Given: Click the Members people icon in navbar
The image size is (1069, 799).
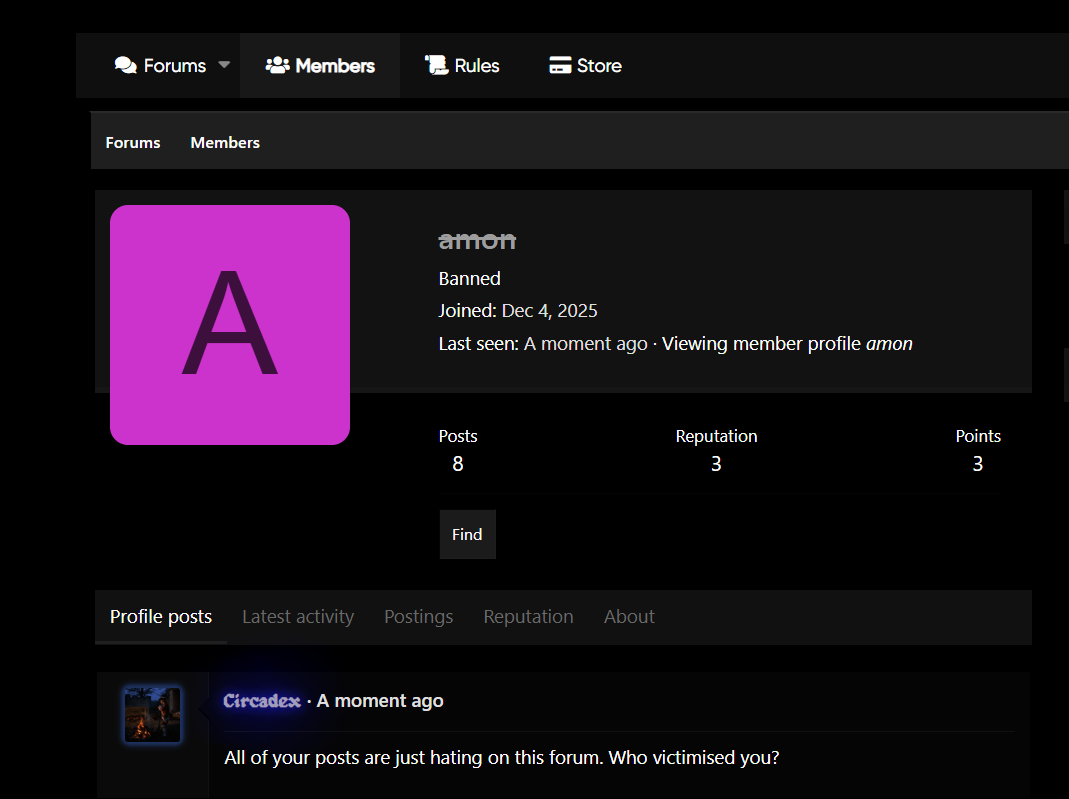Looking at the screenshot, I should 277,66.
